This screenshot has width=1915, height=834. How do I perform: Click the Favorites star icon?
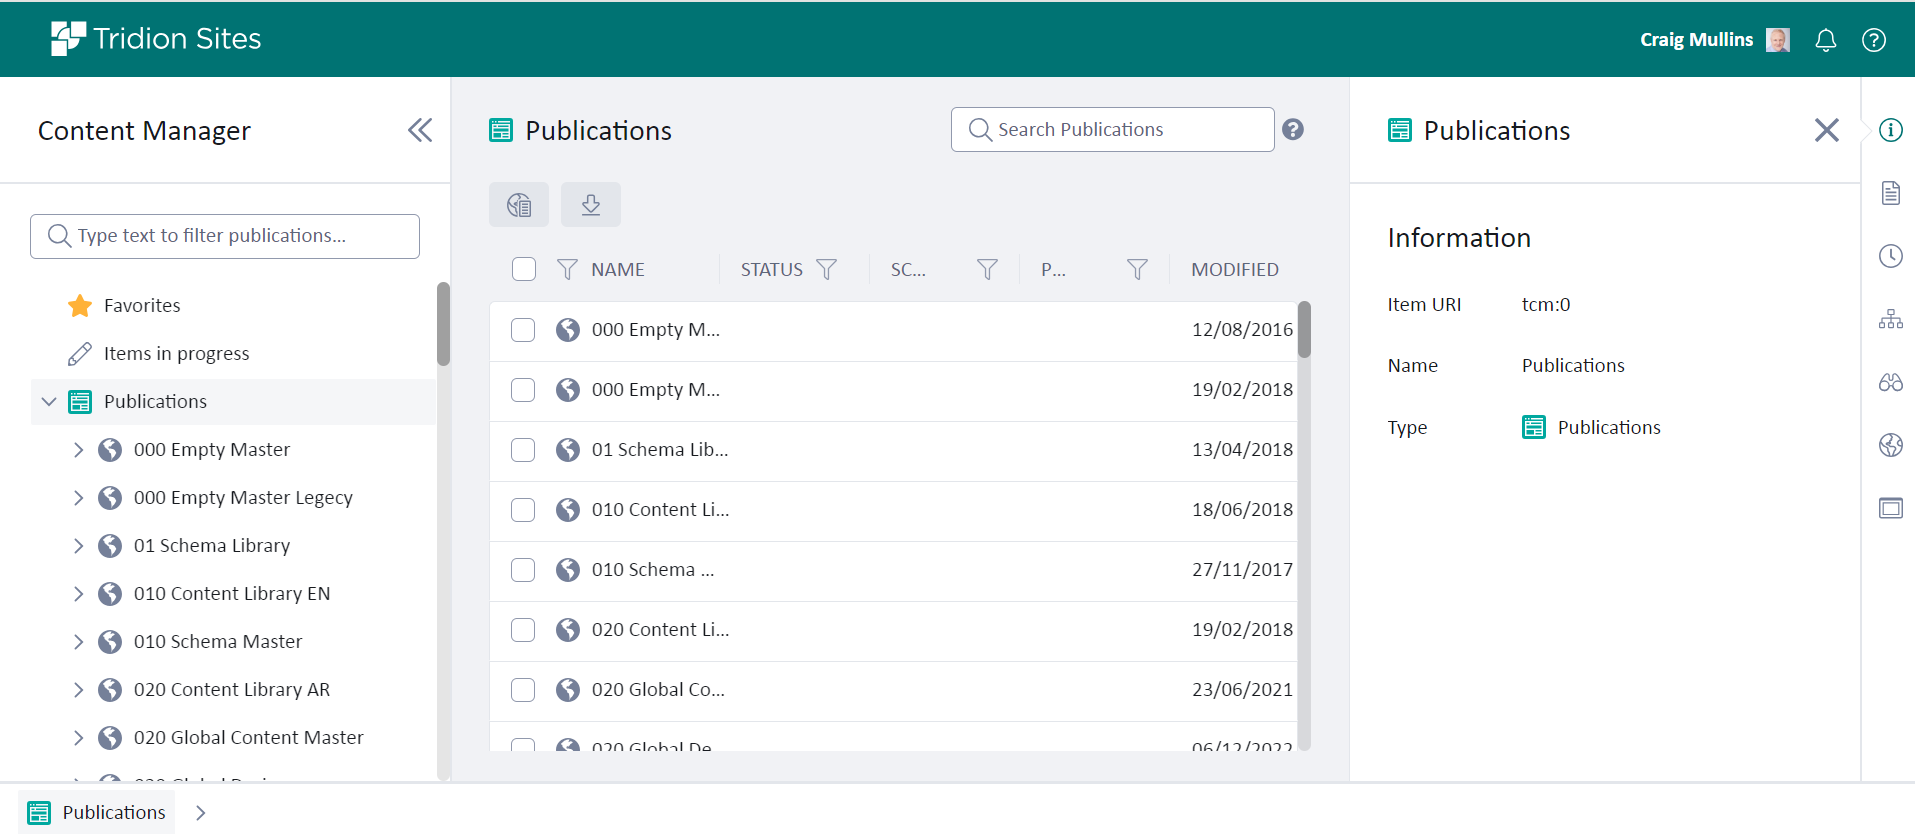point(80,305)
